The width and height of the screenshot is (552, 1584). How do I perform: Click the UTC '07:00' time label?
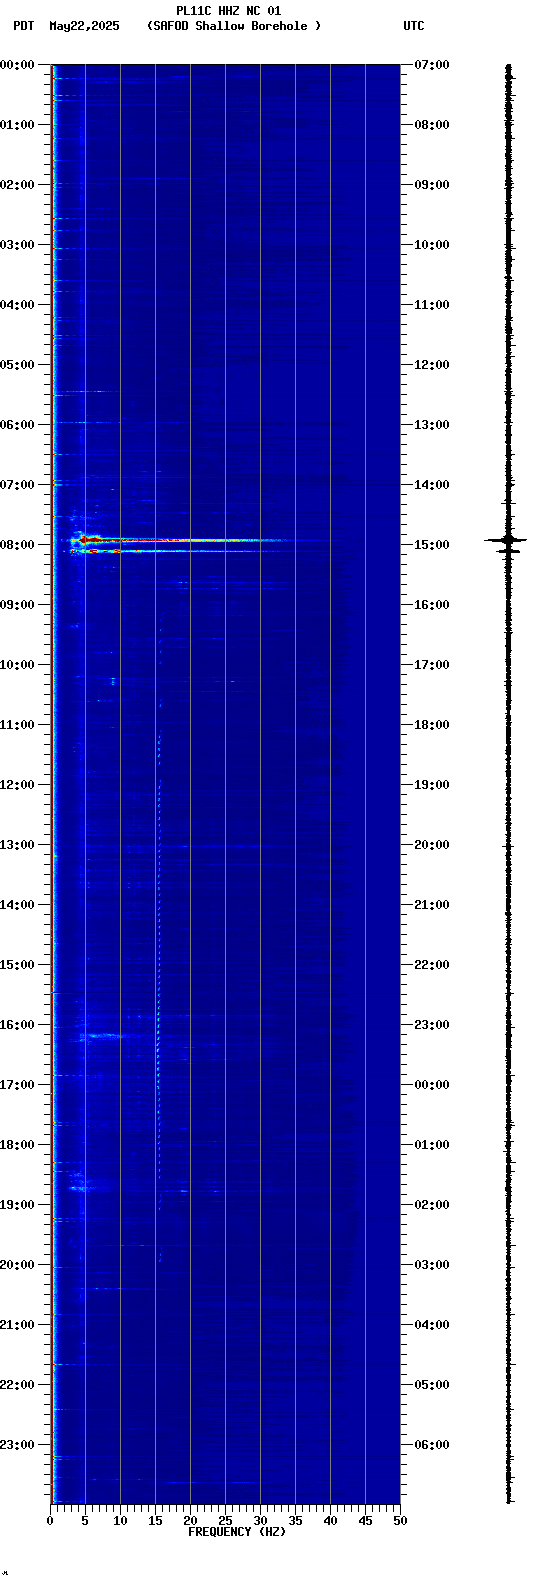pyautogui.click(x=432, y=65)
